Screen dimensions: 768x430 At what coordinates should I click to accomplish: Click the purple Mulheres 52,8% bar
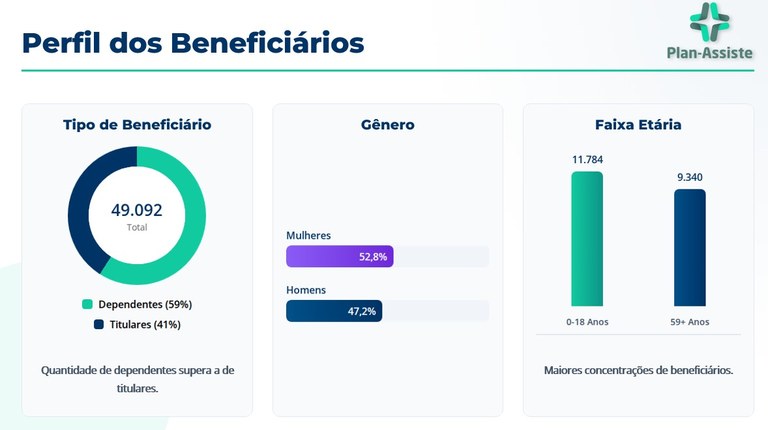[339, 256]
